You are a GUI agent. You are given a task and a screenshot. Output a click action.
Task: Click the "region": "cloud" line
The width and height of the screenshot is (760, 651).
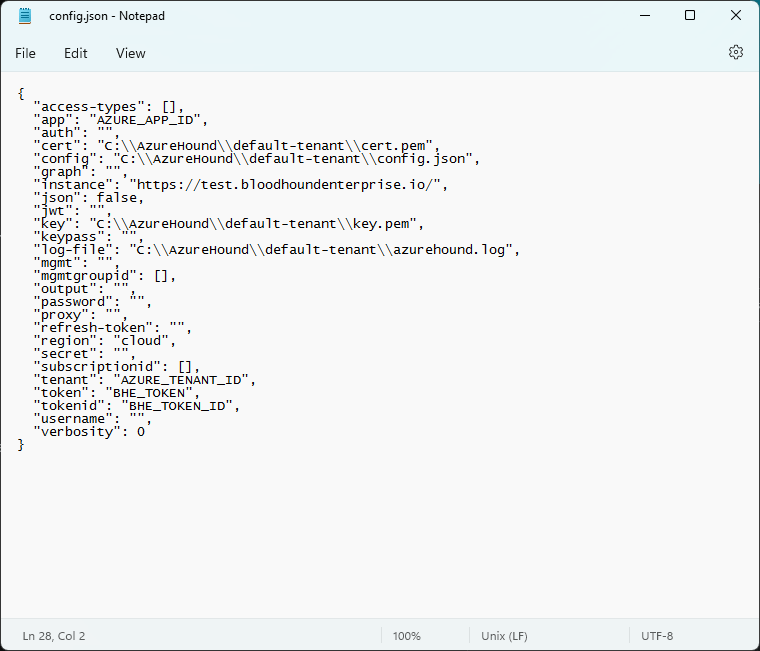click(105, 341)
